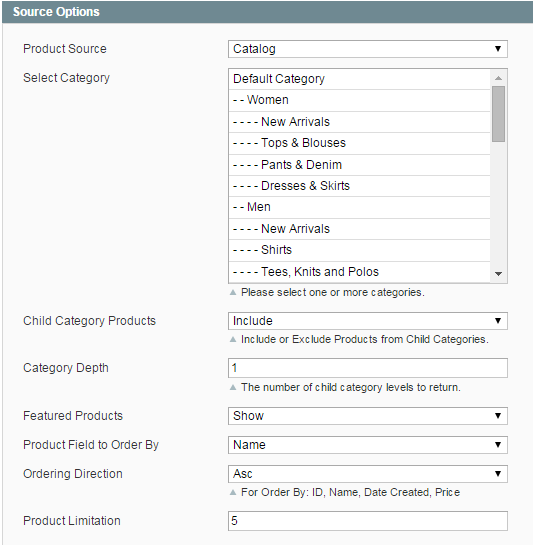Select the Shirts category
Image resolution: width=533 pixels, height=545 pixels.
click(x=359, y=250)
